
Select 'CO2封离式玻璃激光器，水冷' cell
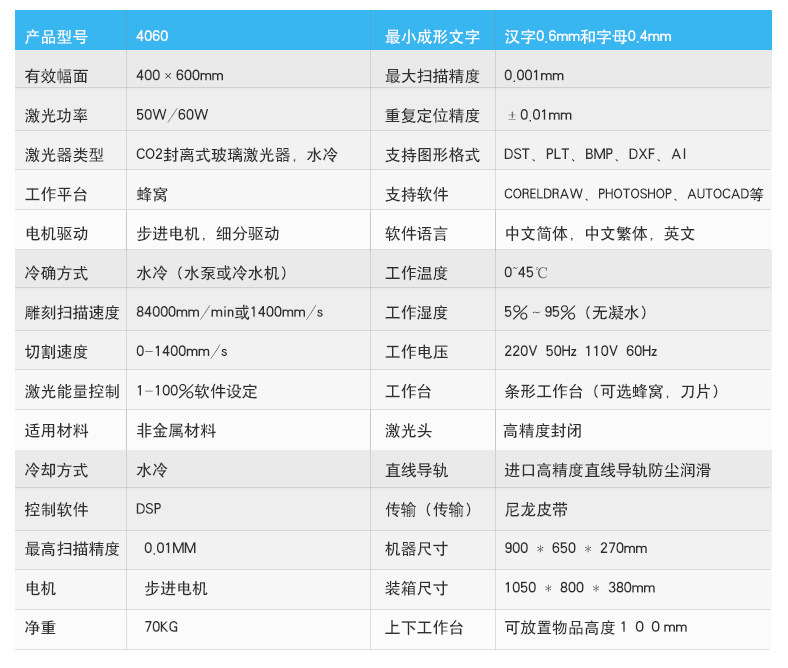237,154
